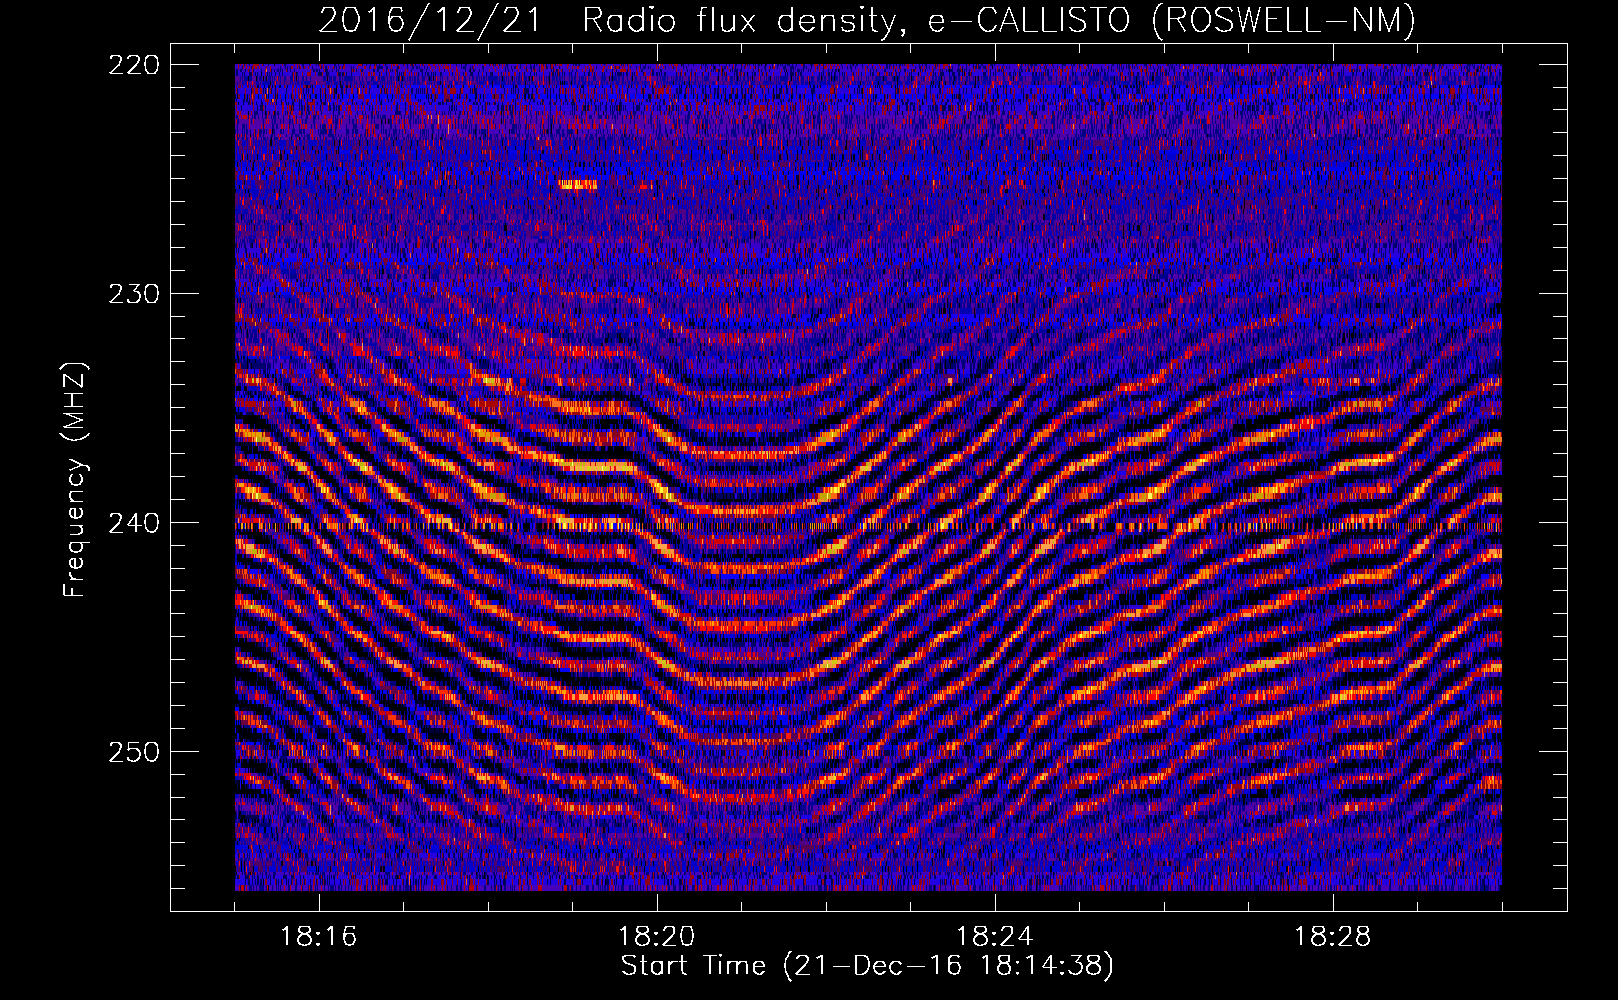Screen dimensions: 1618x1000
Task: Click the 220 frequency tick label
Action: point(133,65)
